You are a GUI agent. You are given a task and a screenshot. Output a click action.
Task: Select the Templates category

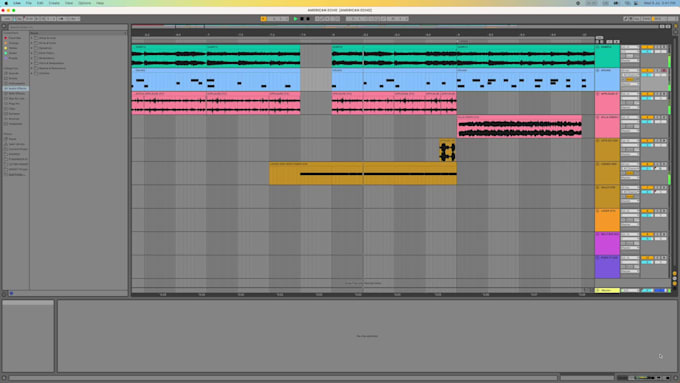[15, 124]
